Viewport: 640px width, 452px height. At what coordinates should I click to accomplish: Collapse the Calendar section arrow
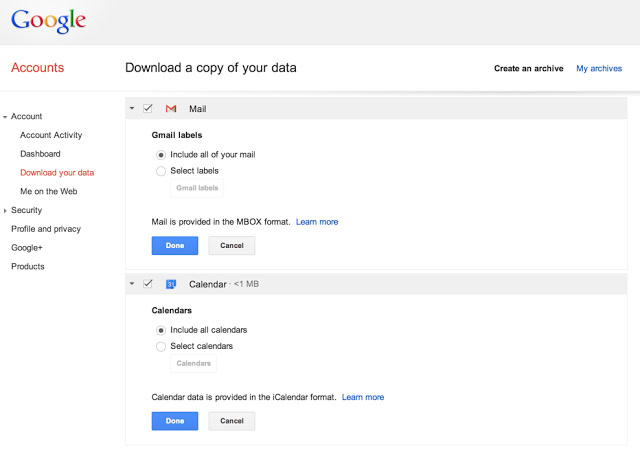[x=132, y=284]
